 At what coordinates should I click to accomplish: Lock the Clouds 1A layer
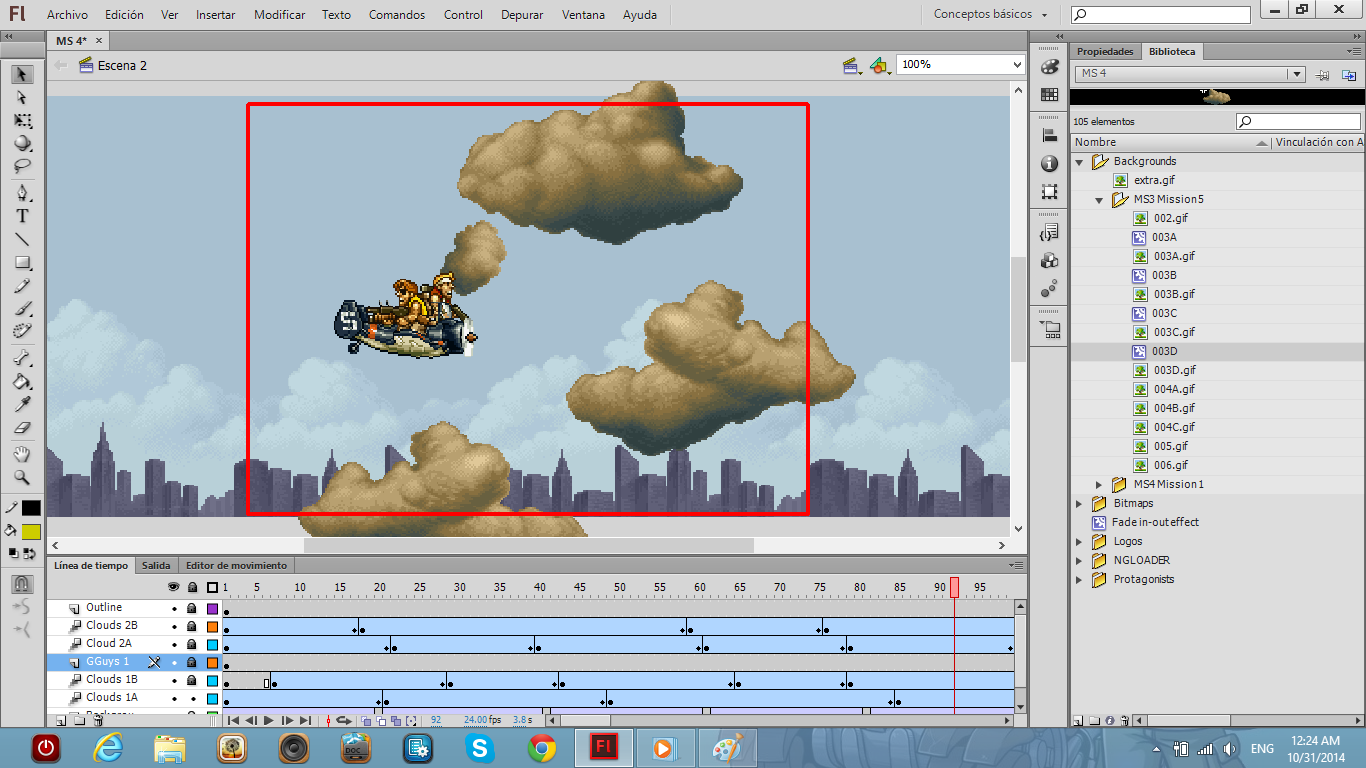192,698
